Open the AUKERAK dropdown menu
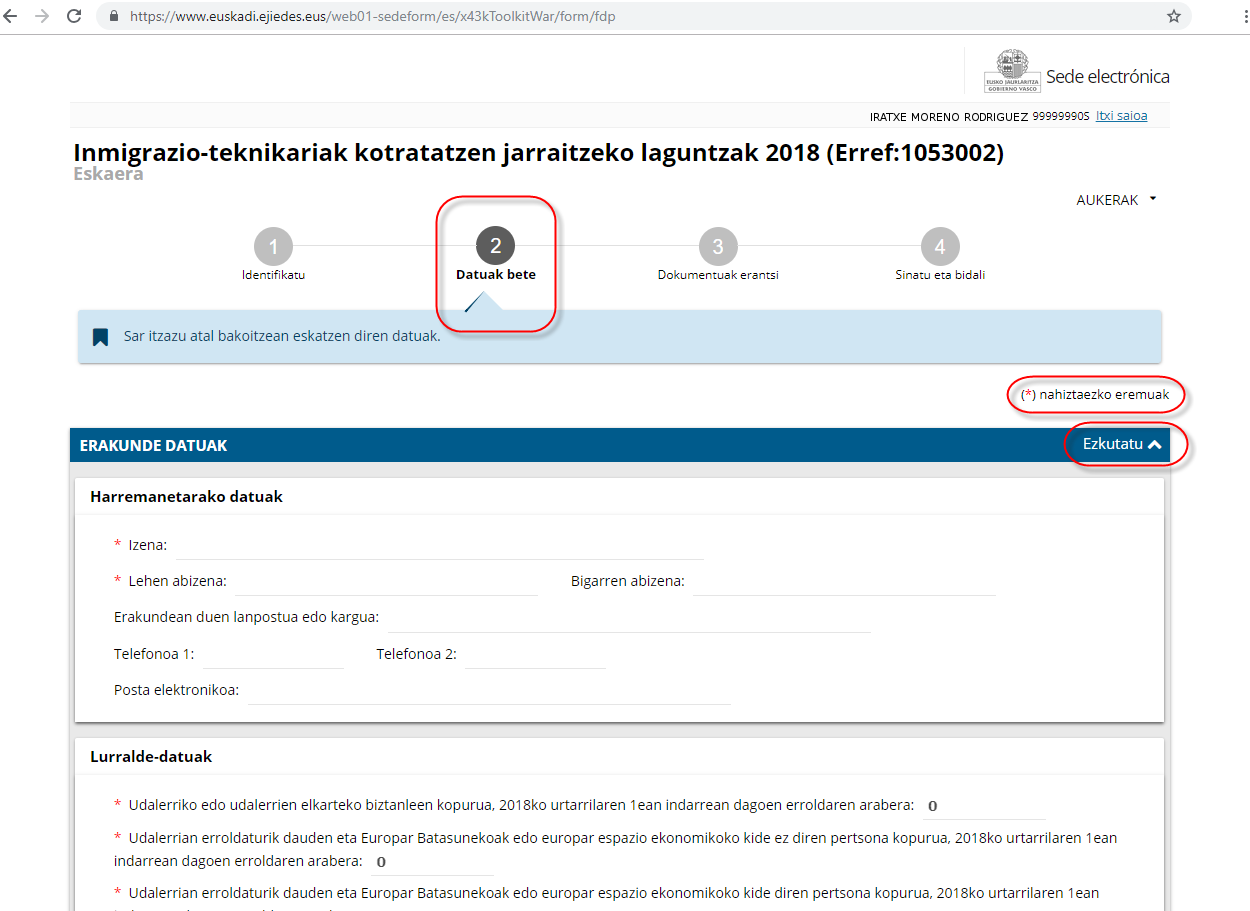 (x=1116, y=200)
